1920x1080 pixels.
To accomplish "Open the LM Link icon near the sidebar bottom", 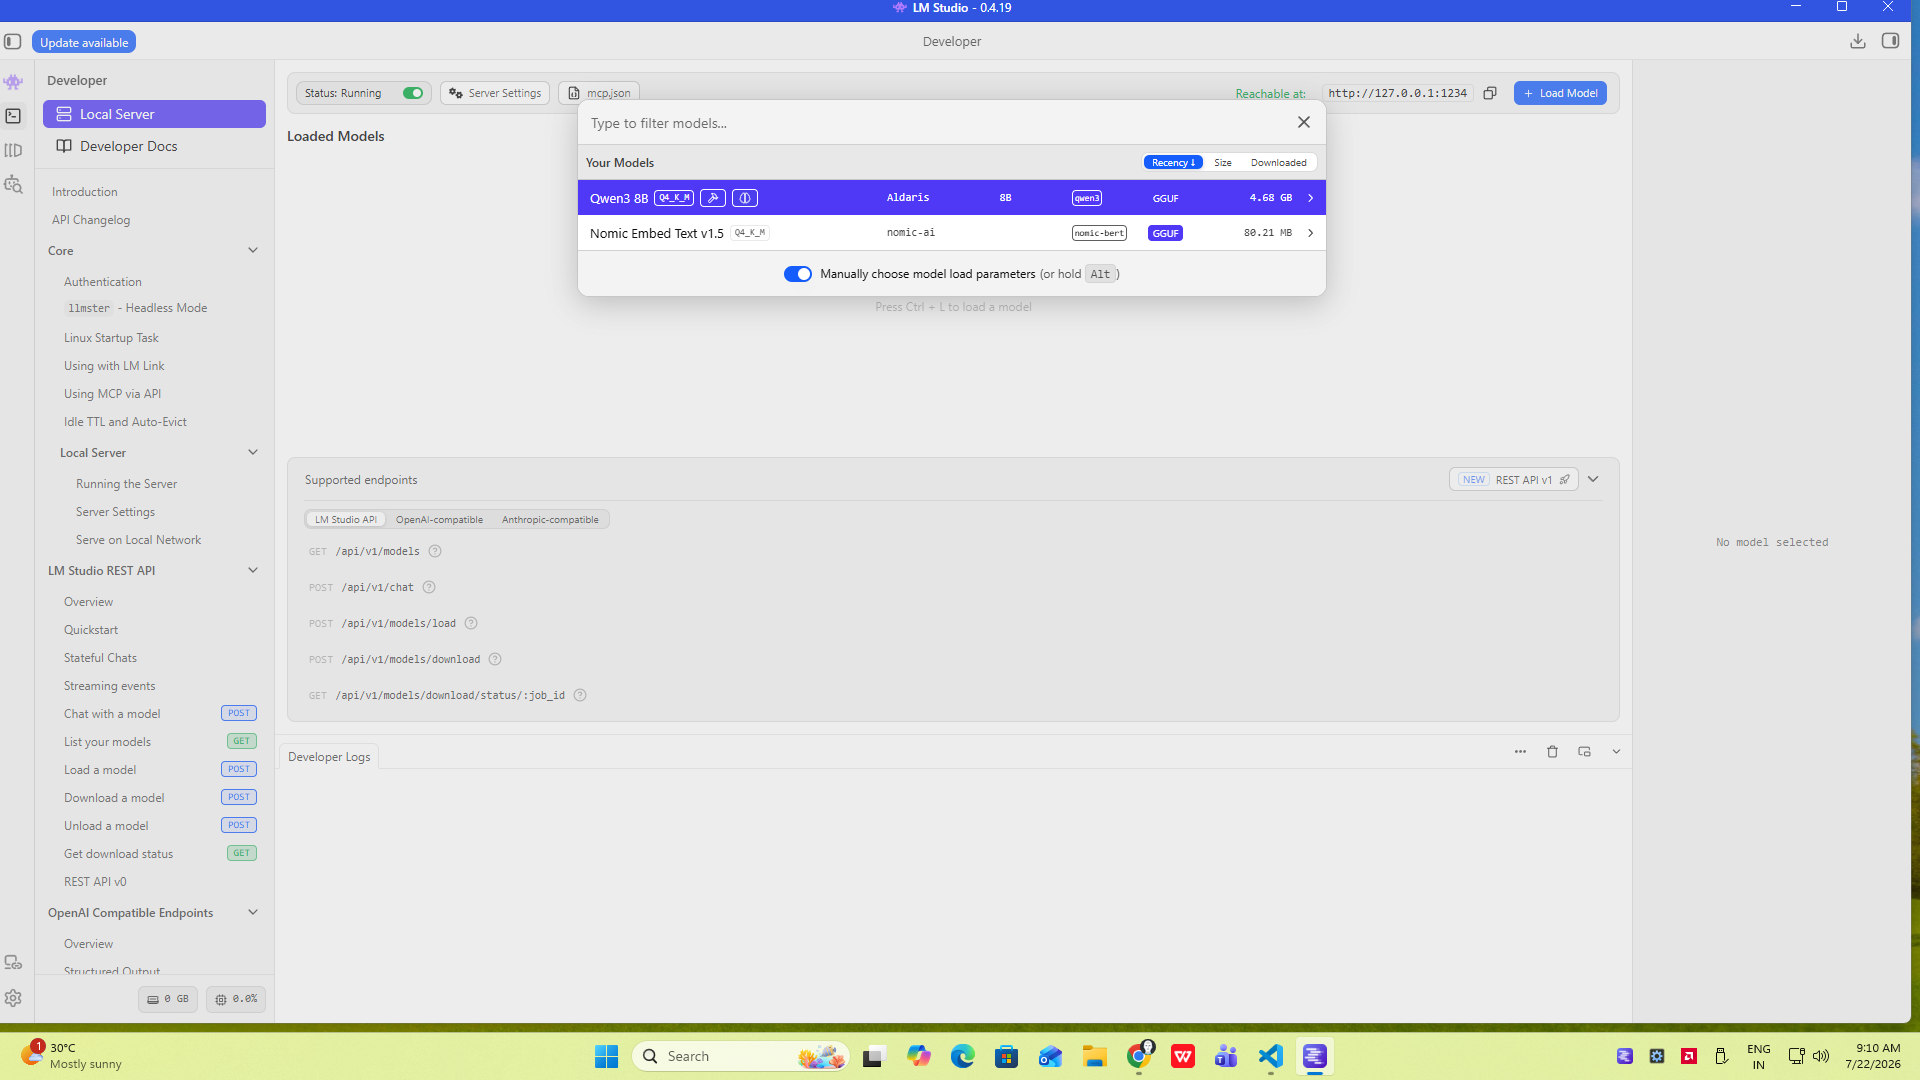I will coord(13,962).
